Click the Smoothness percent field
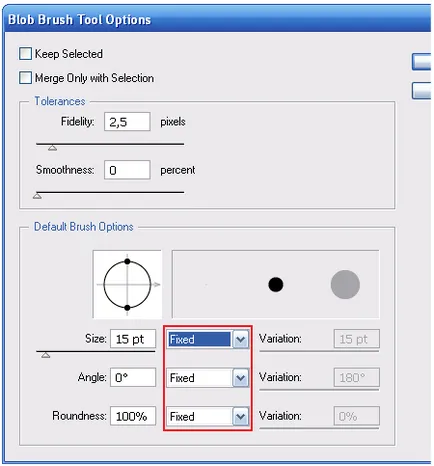 click(x=127, y=170)
